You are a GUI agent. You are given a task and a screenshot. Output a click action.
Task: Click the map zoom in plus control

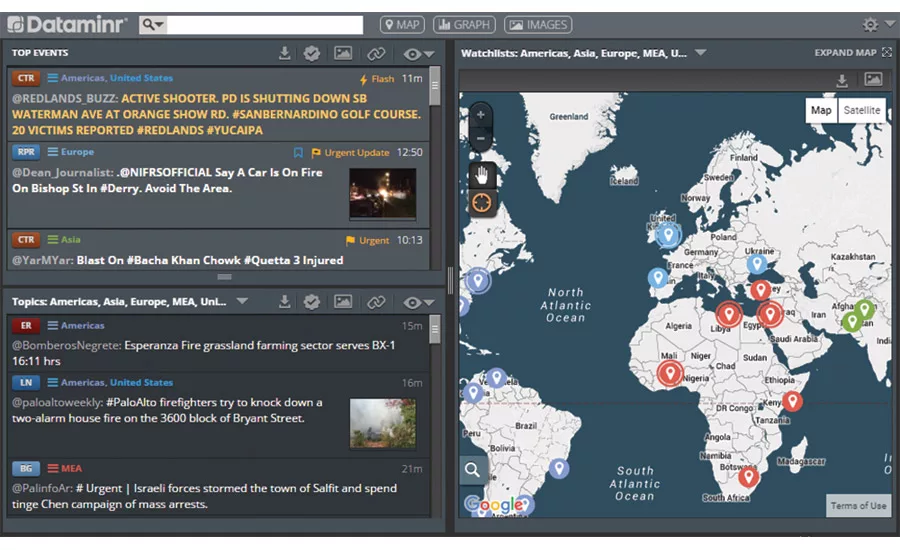click(x=481, y=114)
